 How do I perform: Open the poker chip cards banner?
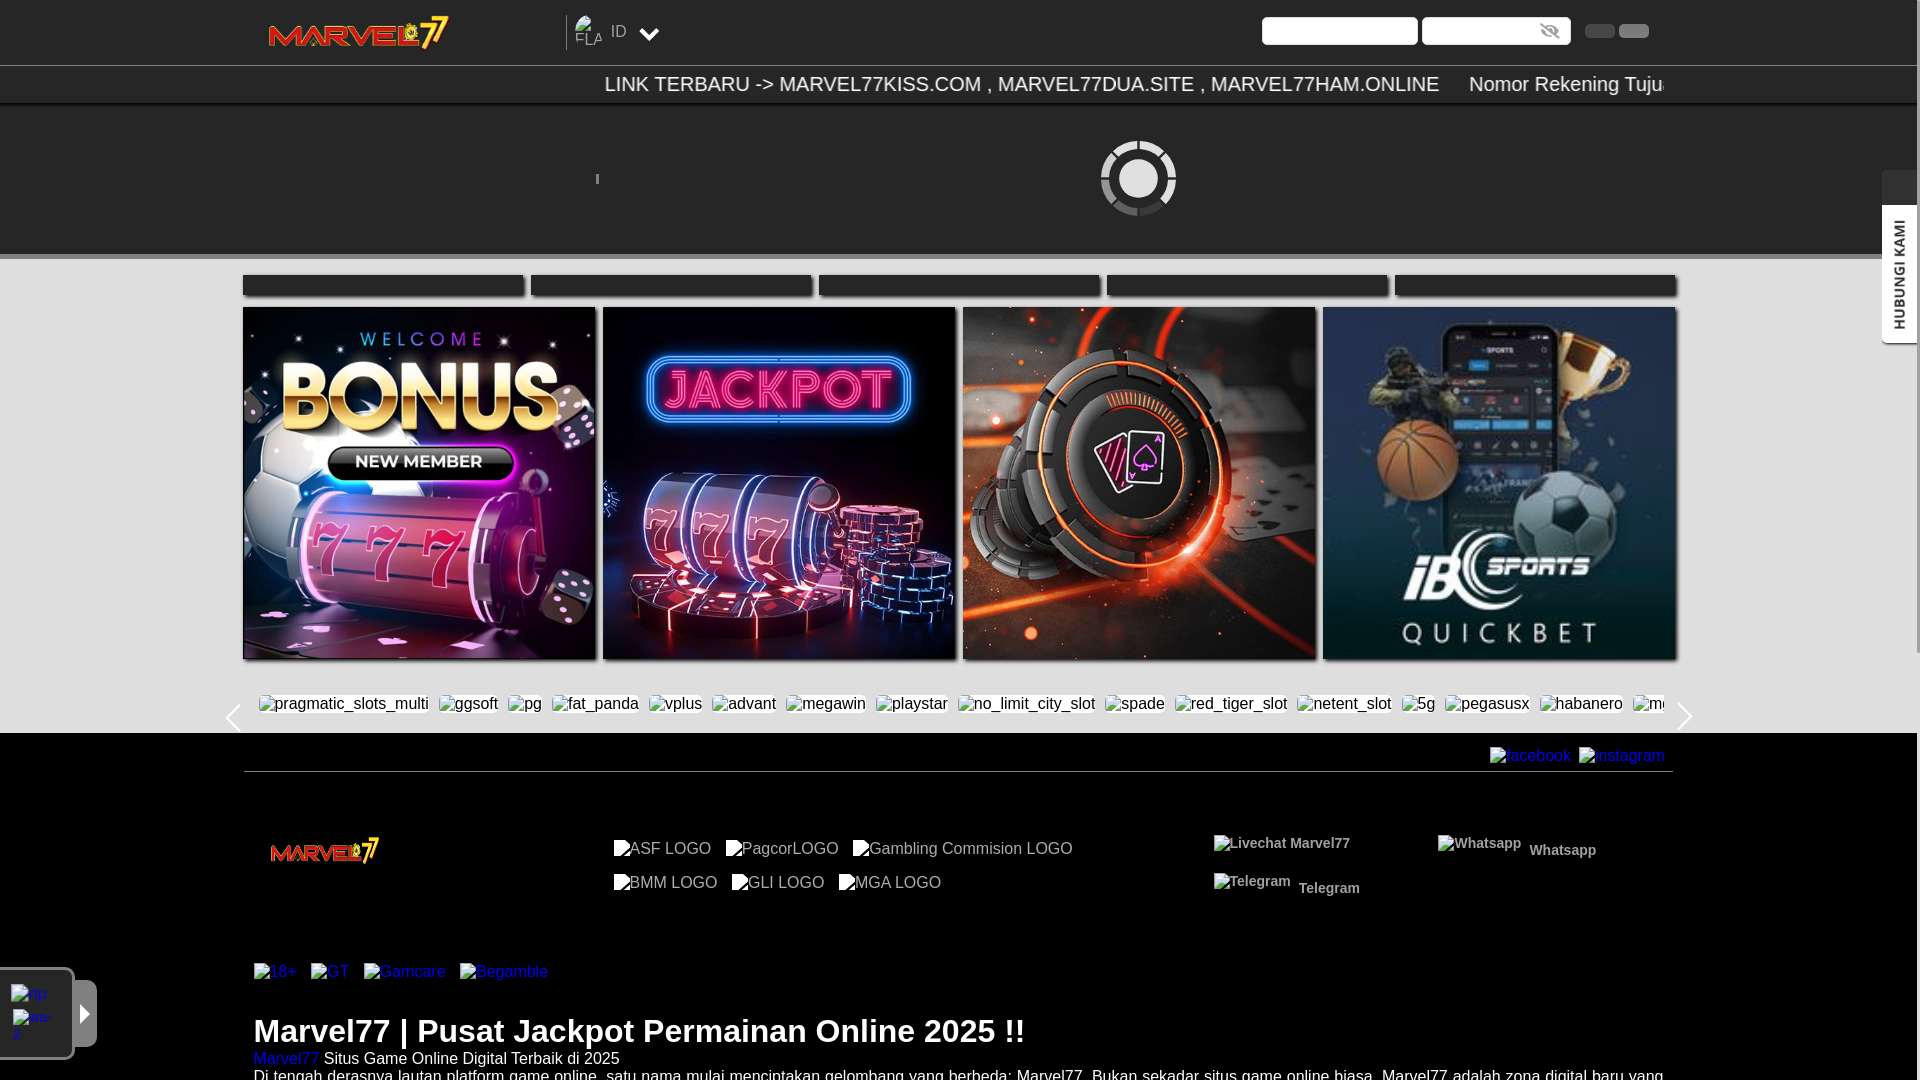[1139, 482]
